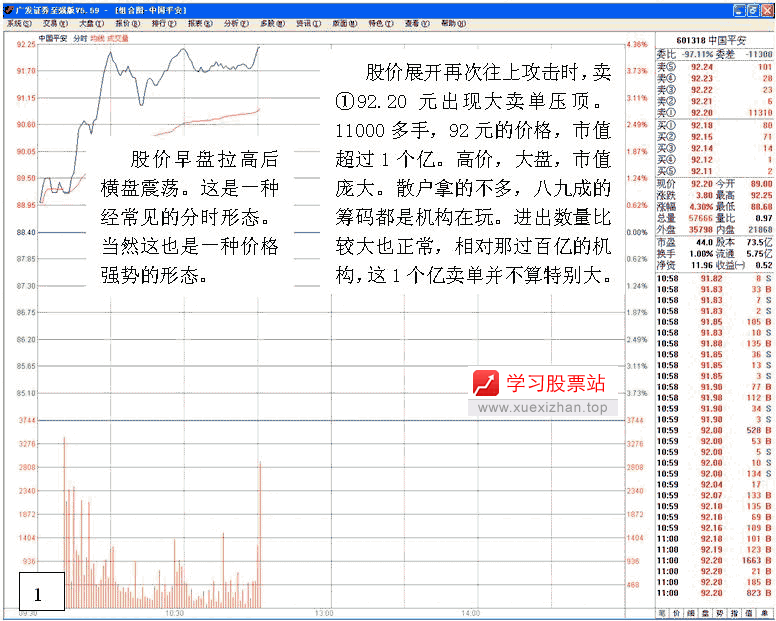The image size is (776, 621).
Task: Click the 最高 92.25 value
Action: point(762,195)
